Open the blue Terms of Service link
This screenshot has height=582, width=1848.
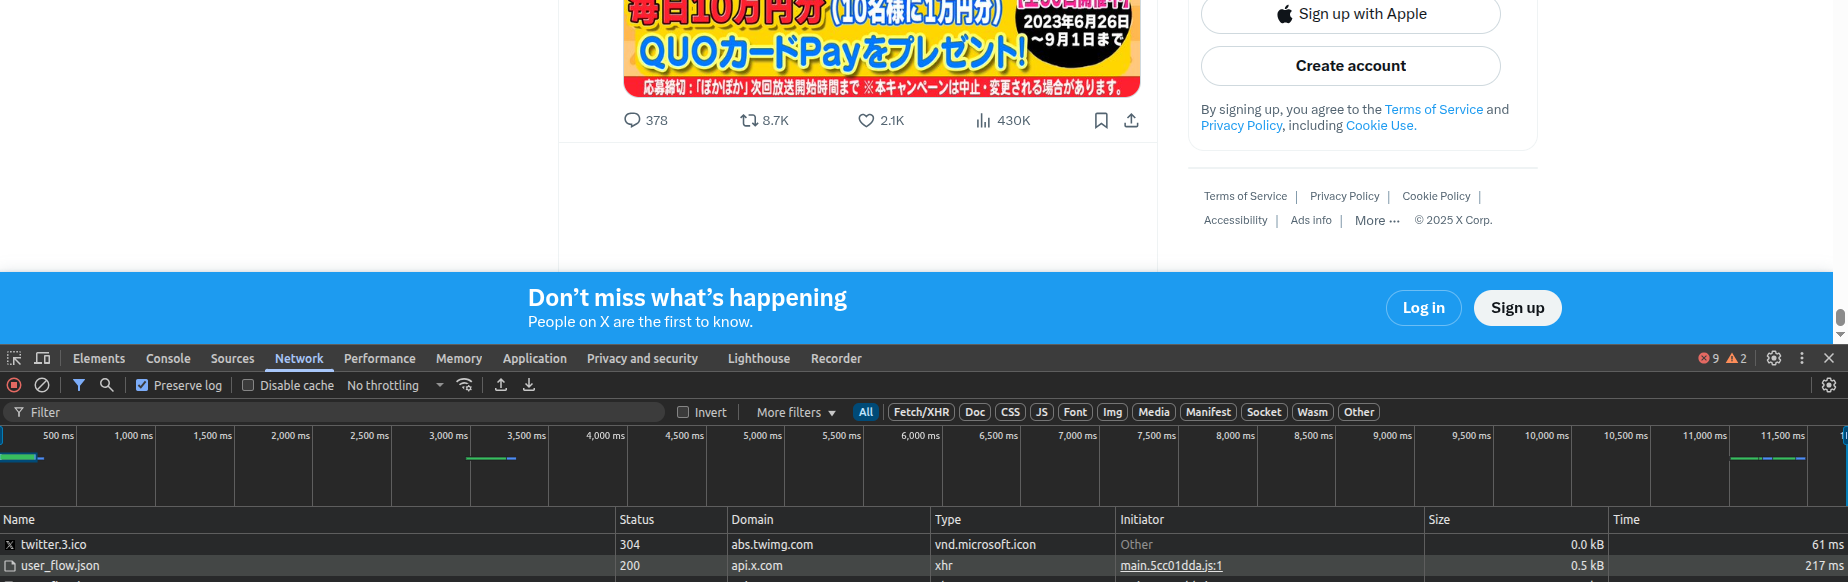[1434, 110]
